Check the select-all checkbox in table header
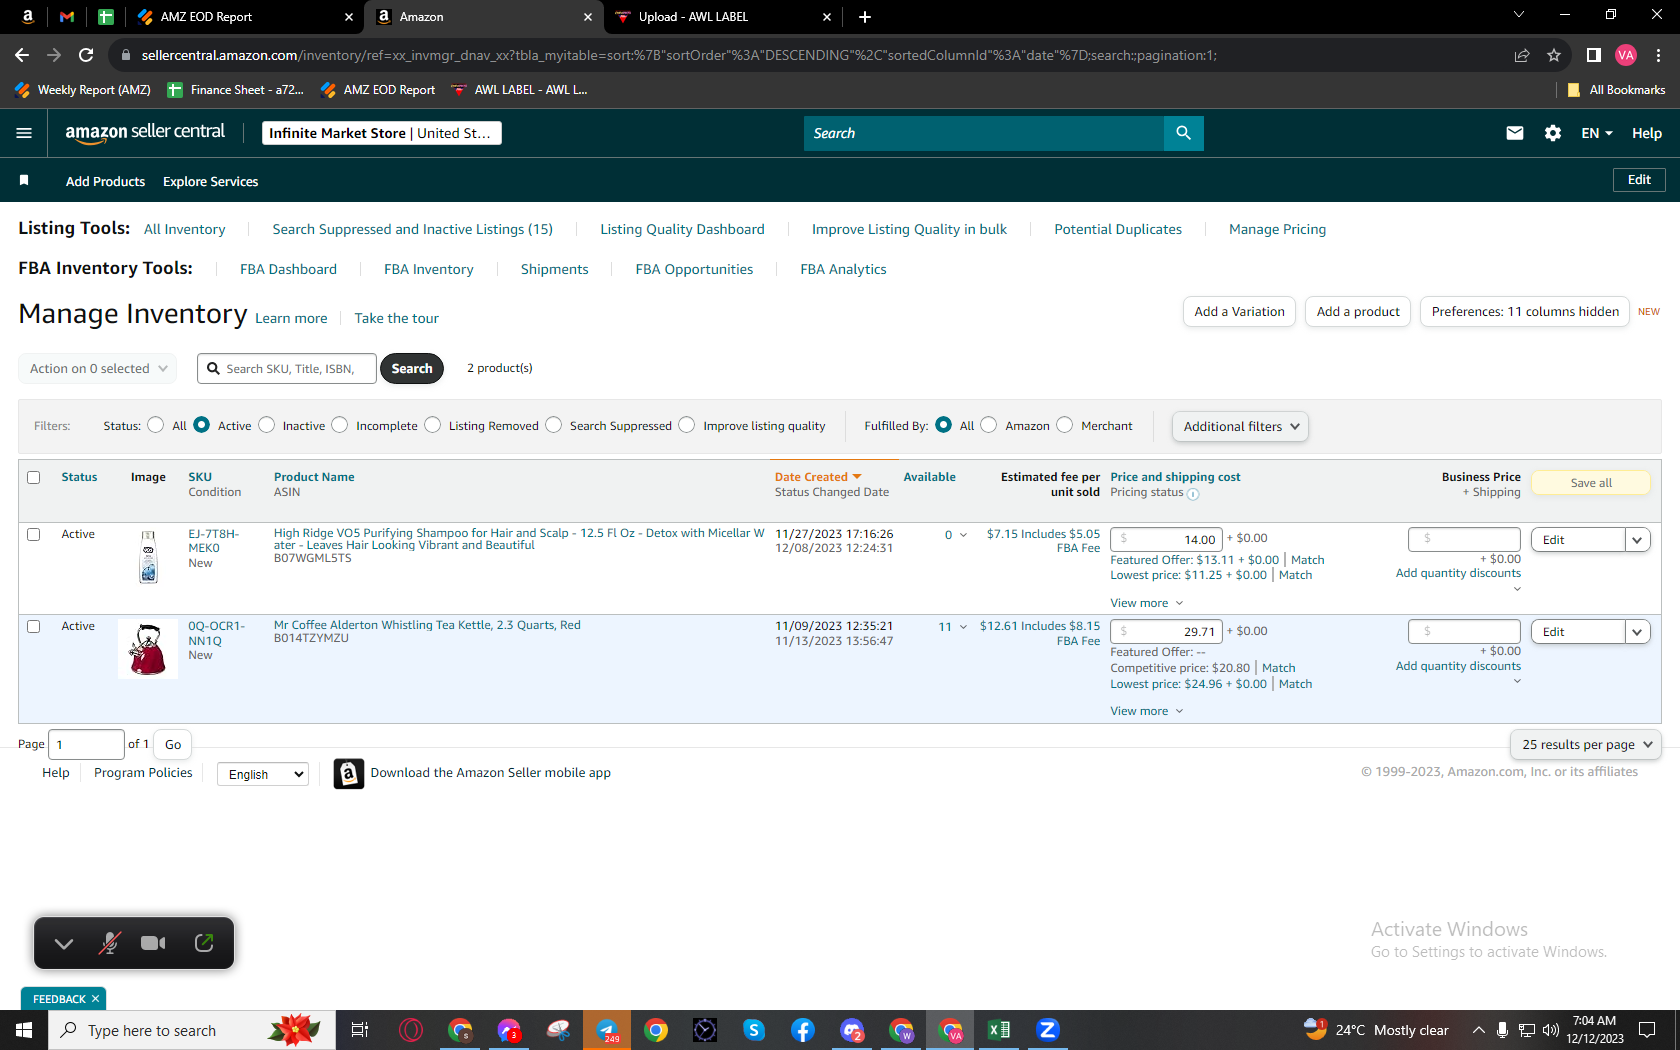The height and width of the screenshot is (1050, 1680). click(33, 478)
